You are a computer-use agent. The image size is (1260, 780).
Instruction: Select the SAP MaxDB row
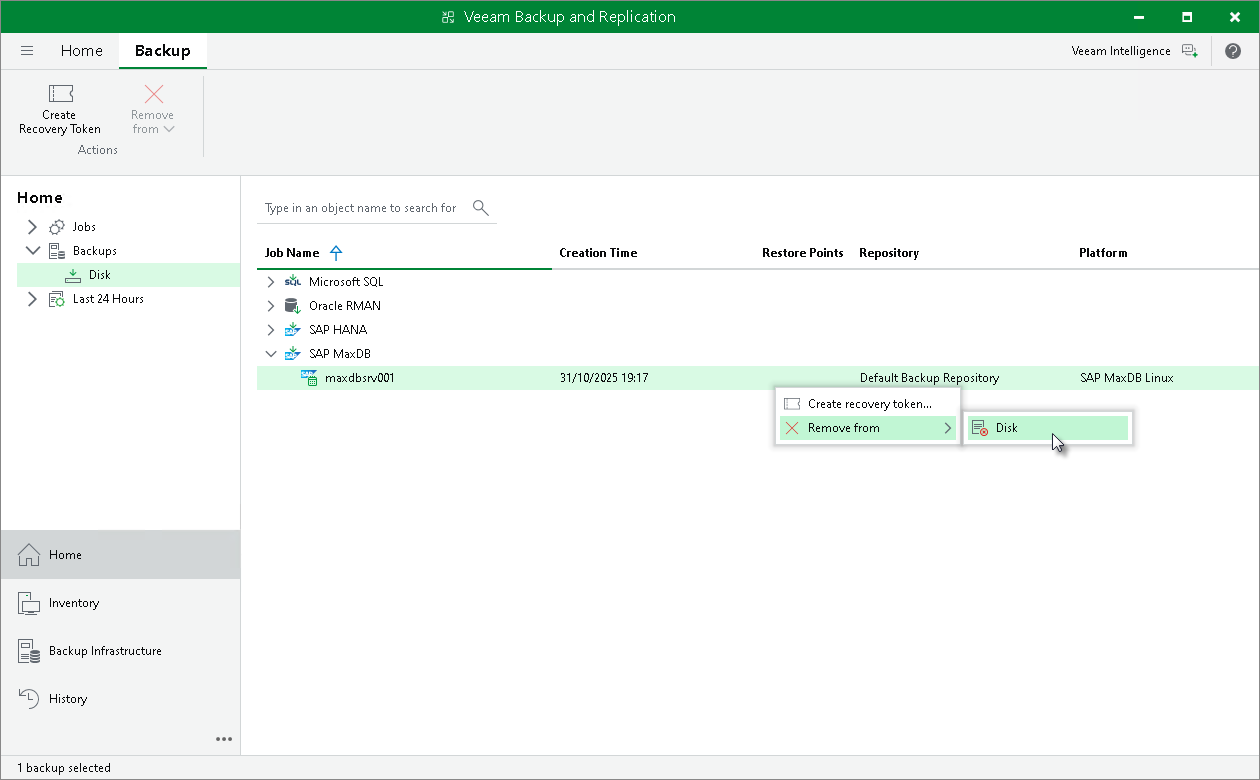[758, 354]
